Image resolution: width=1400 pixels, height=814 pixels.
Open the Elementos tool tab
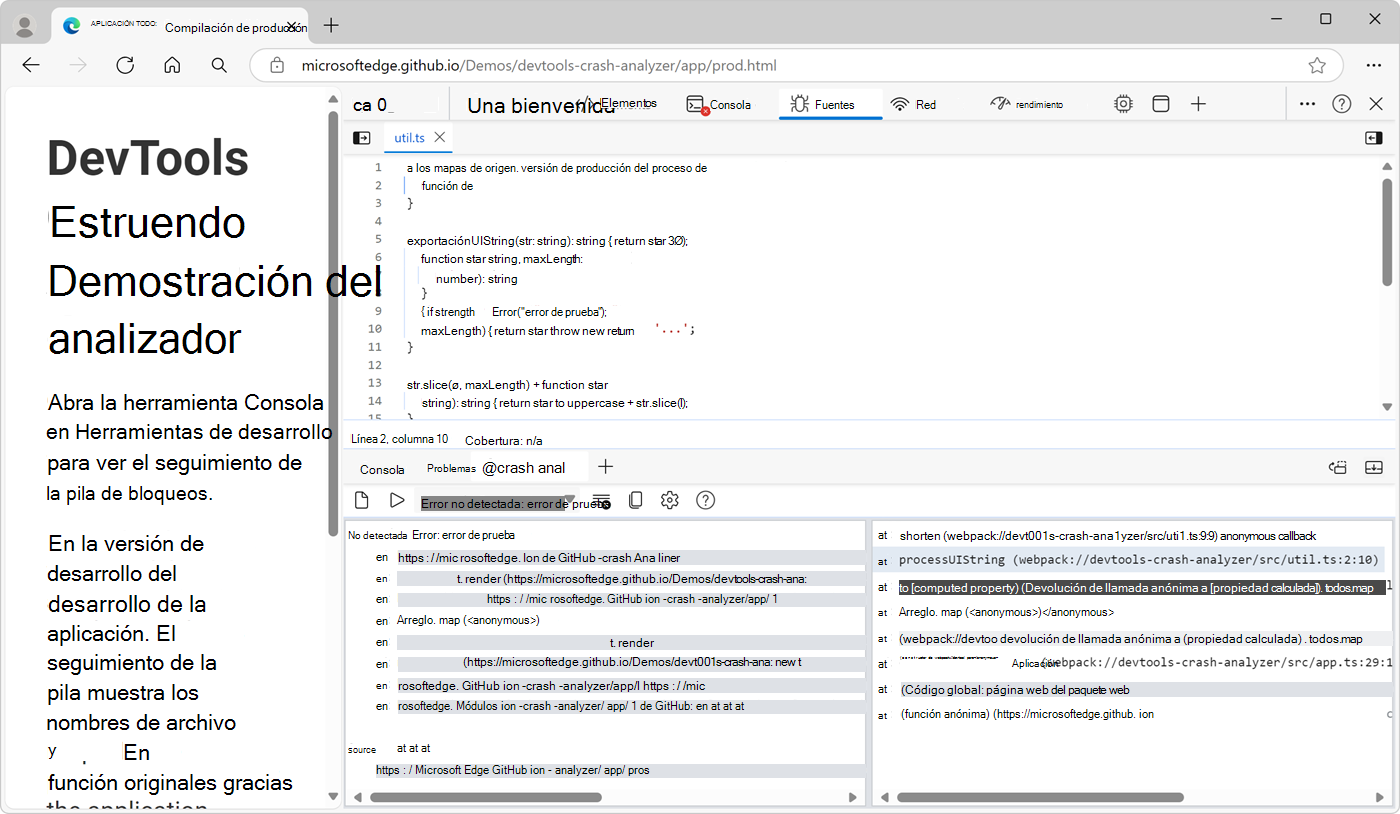(x=618, y=104)
